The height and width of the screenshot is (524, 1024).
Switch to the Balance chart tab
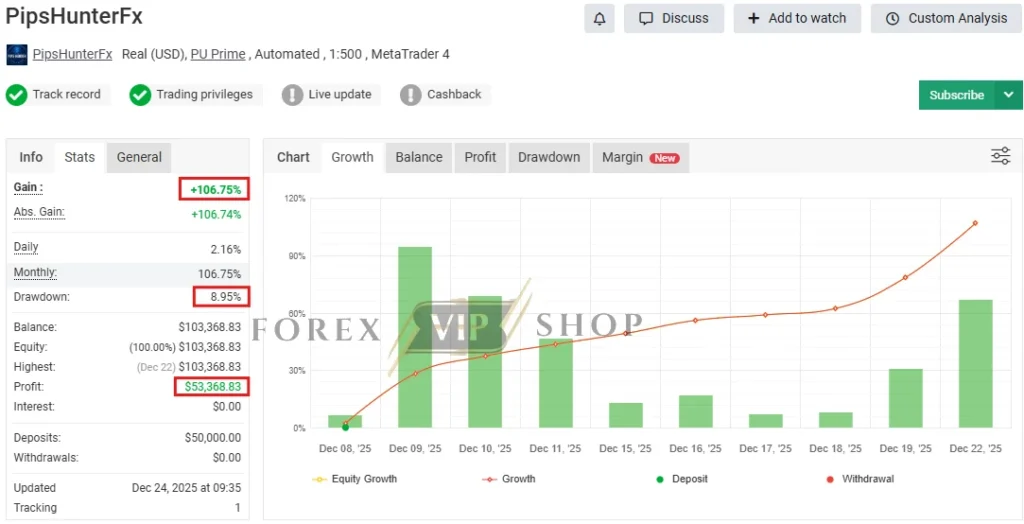click(419, 157)
